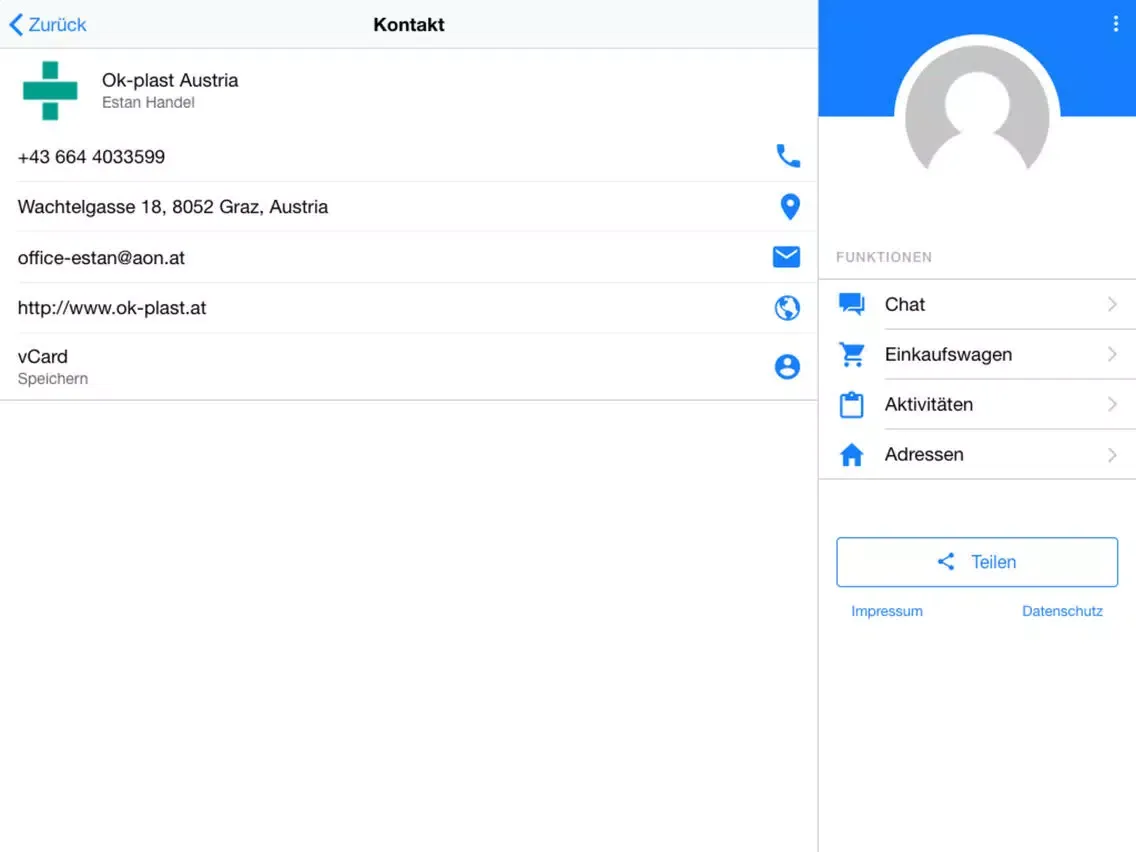The height and width of the screenshot is (852, 1136).
Task: Click the Adressen house icon
Action: pyautogui.click(x=851, y=455)
